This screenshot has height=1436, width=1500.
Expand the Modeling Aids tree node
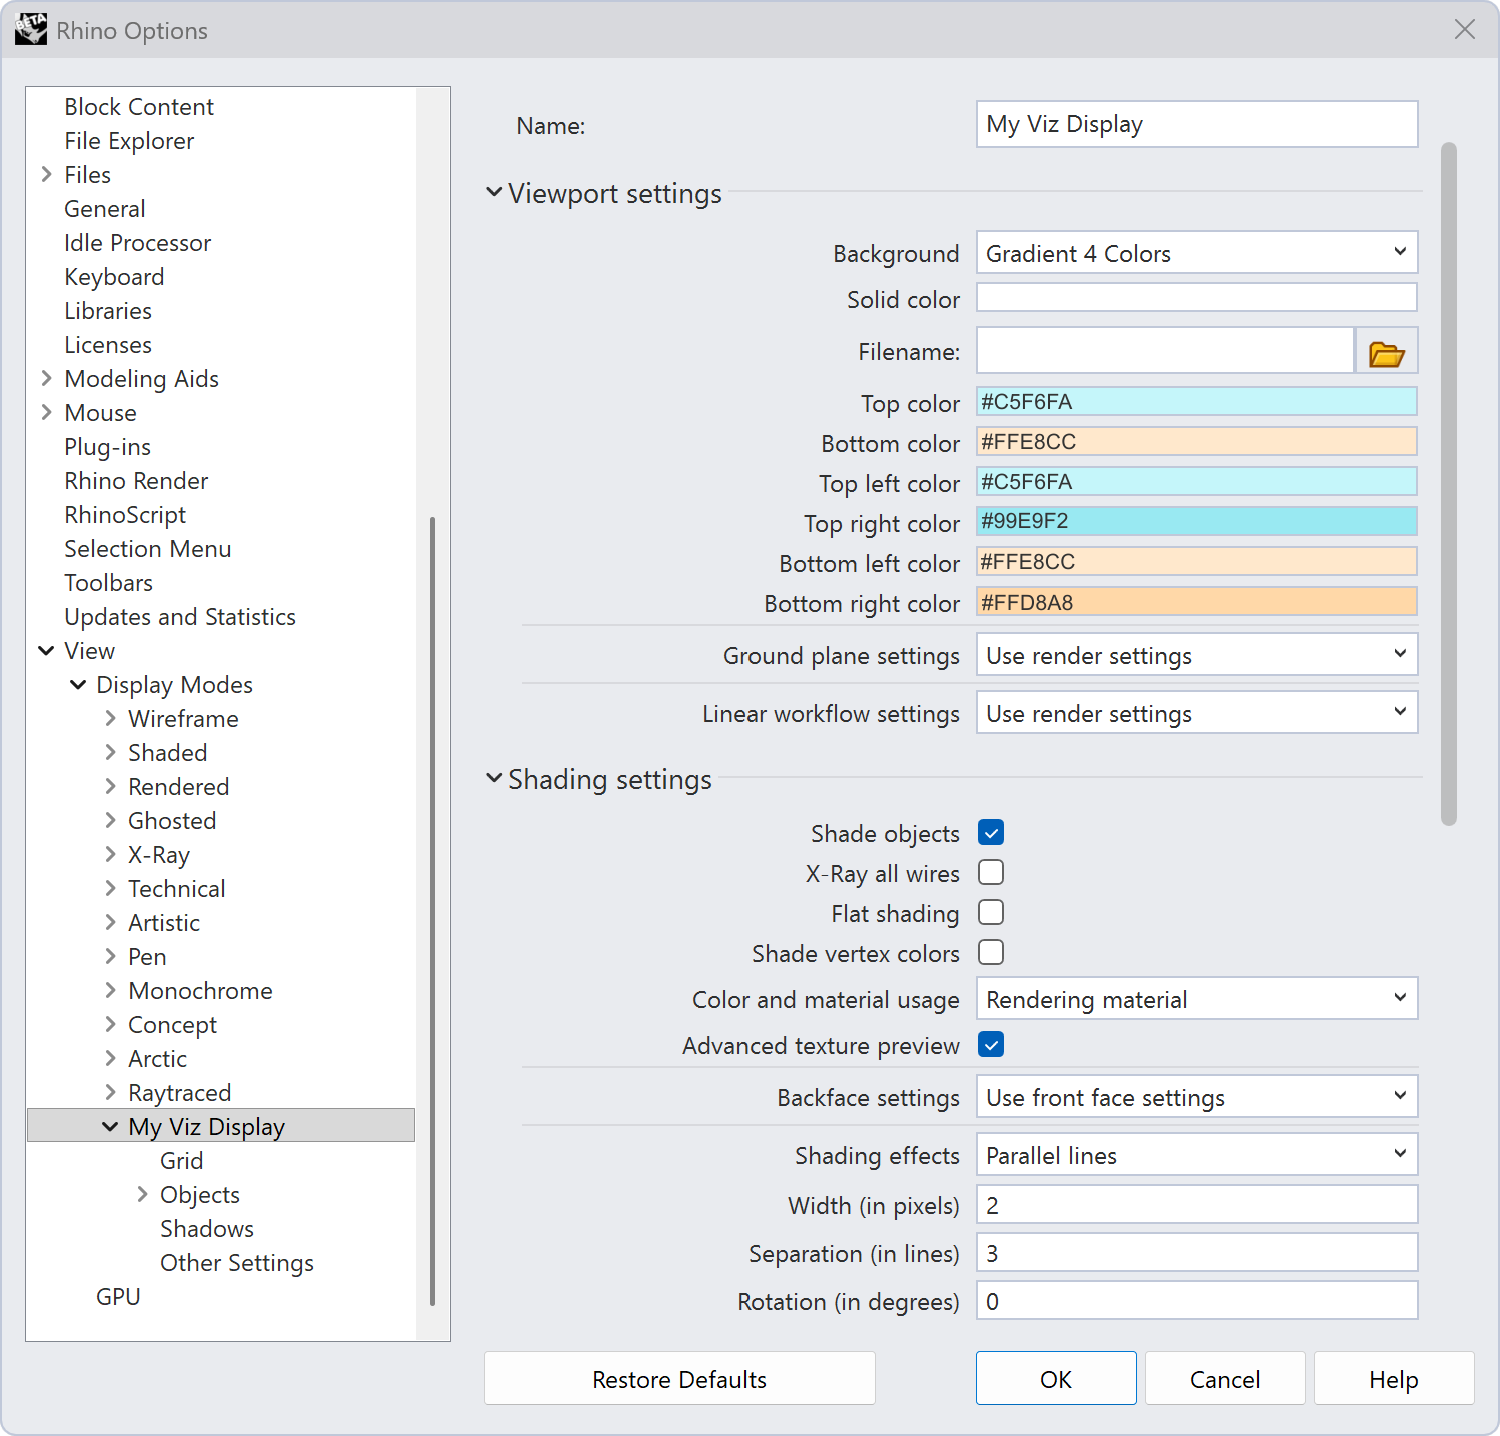[46, 378]
